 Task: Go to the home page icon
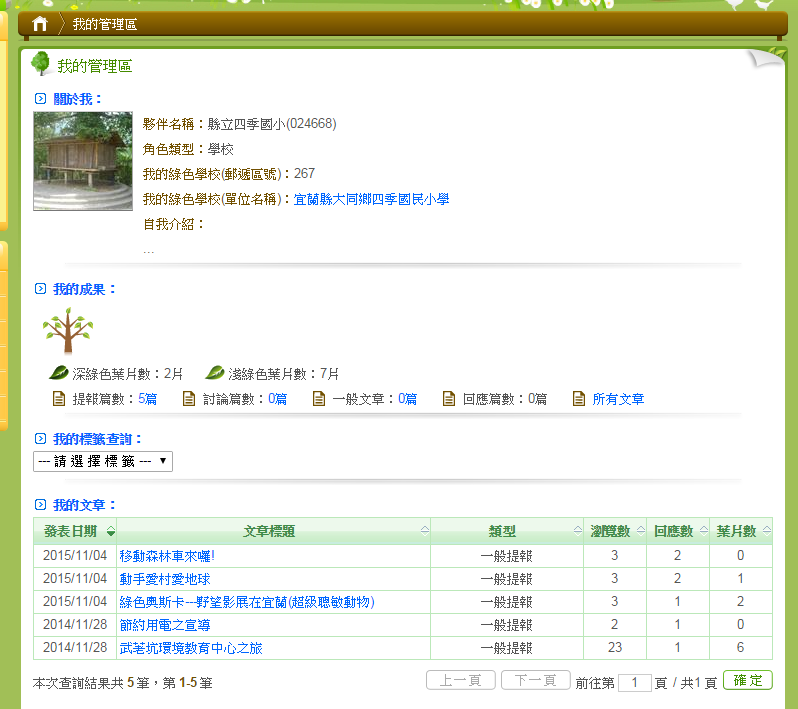[x=40, y=23]
